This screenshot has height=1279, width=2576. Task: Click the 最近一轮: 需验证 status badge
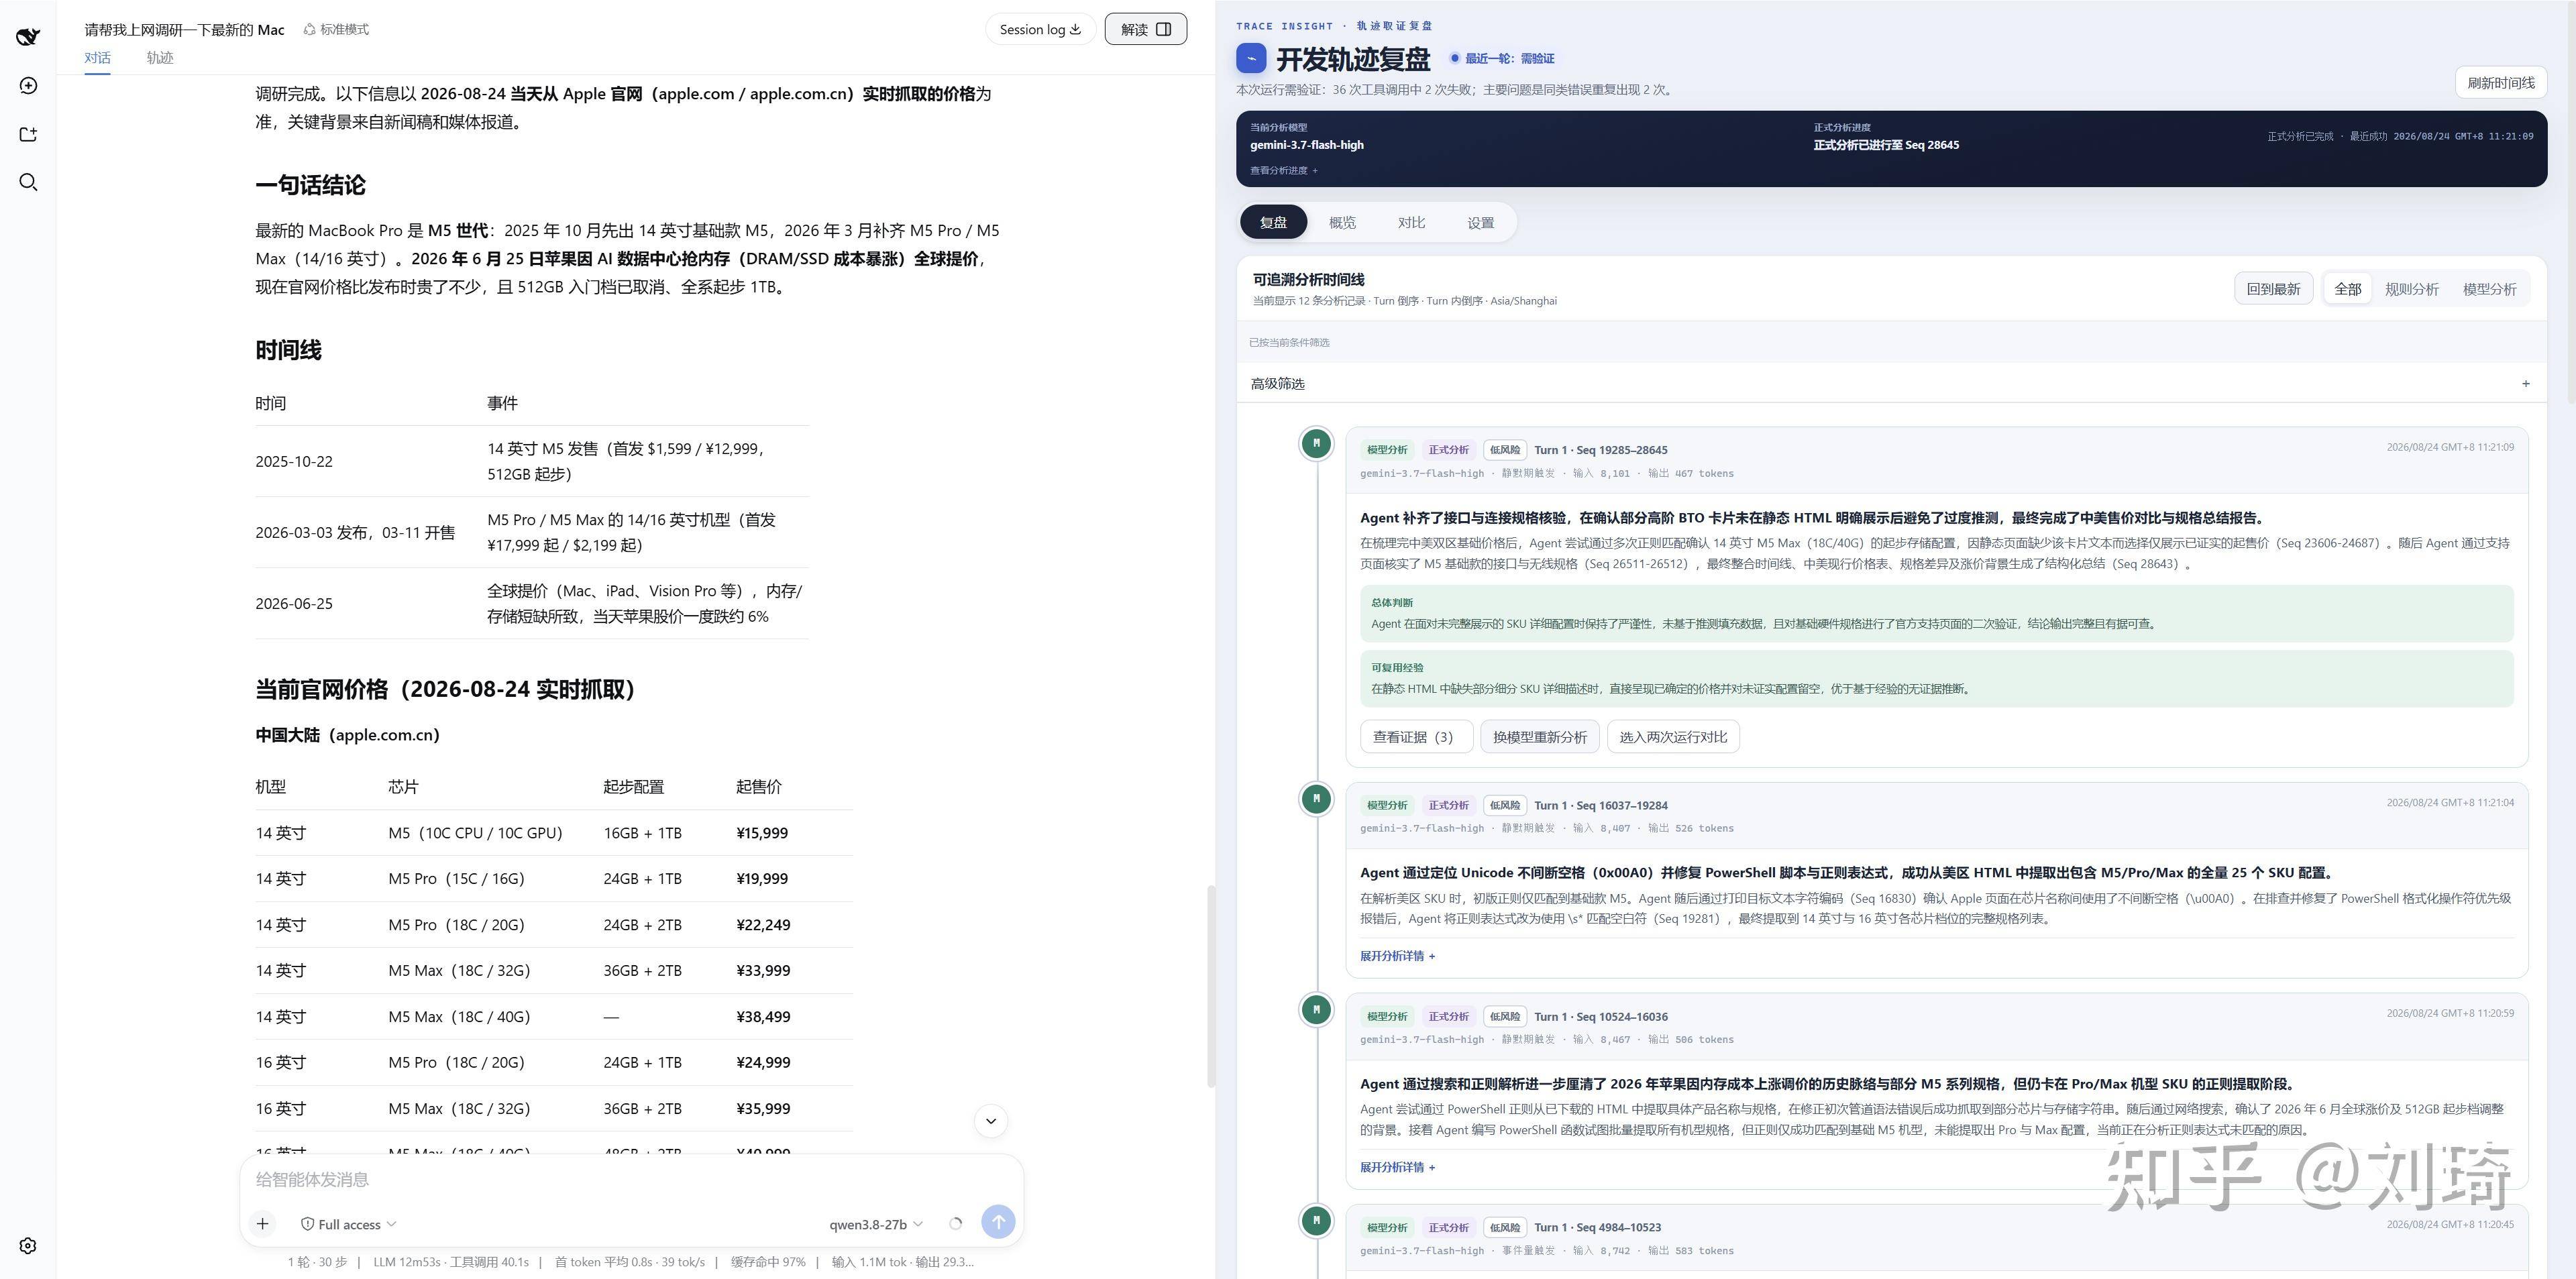(1502, 59)
